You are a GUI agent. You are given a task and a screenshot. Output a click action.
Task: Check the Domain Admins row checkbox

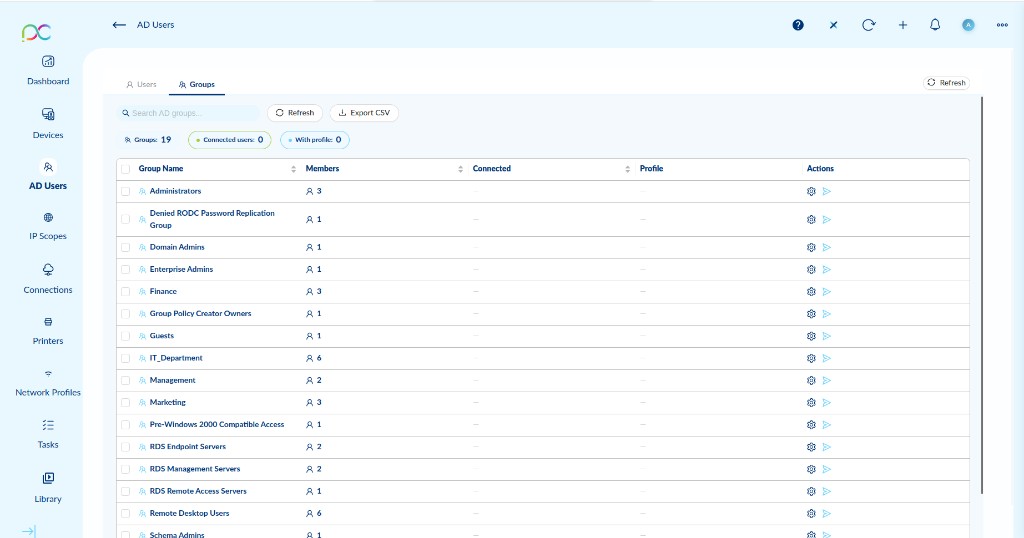pyautogui.click(x=126, y=247)
